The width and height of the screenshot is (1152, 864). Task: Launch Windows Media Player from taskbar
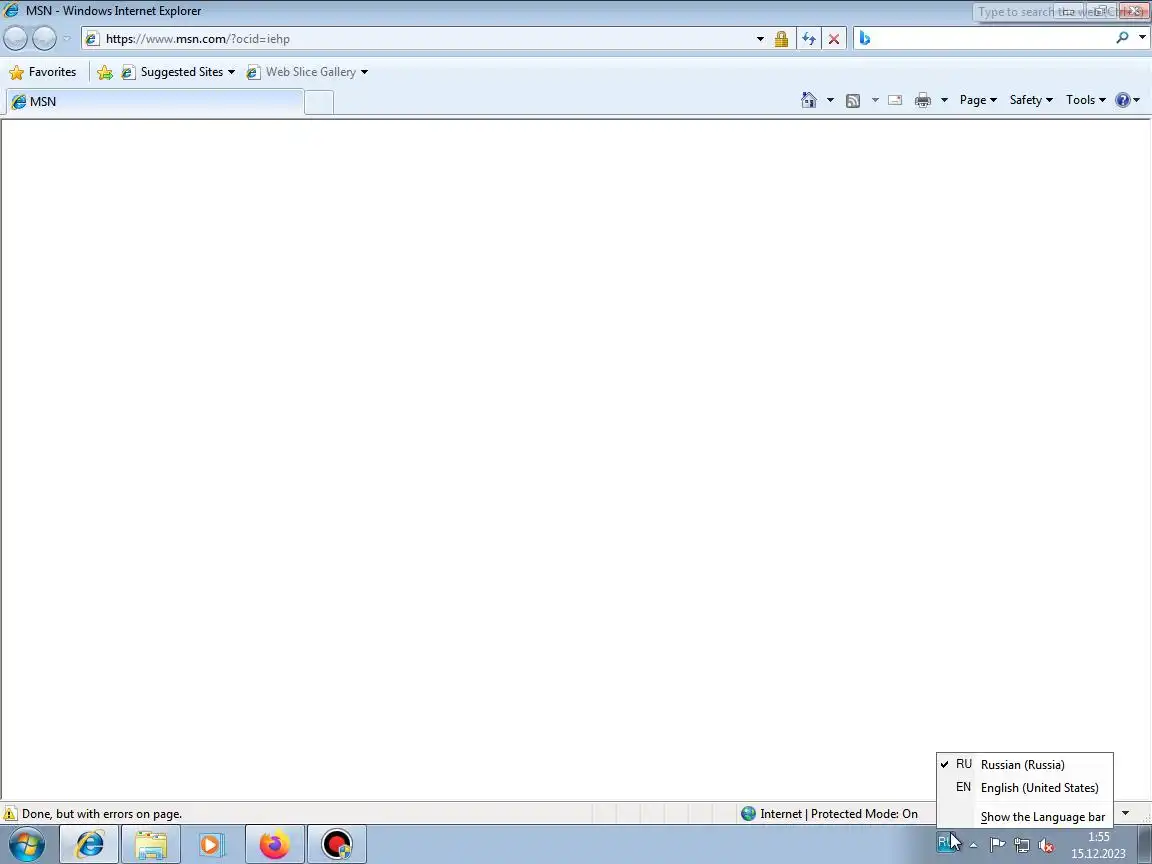tap(211, 845)
